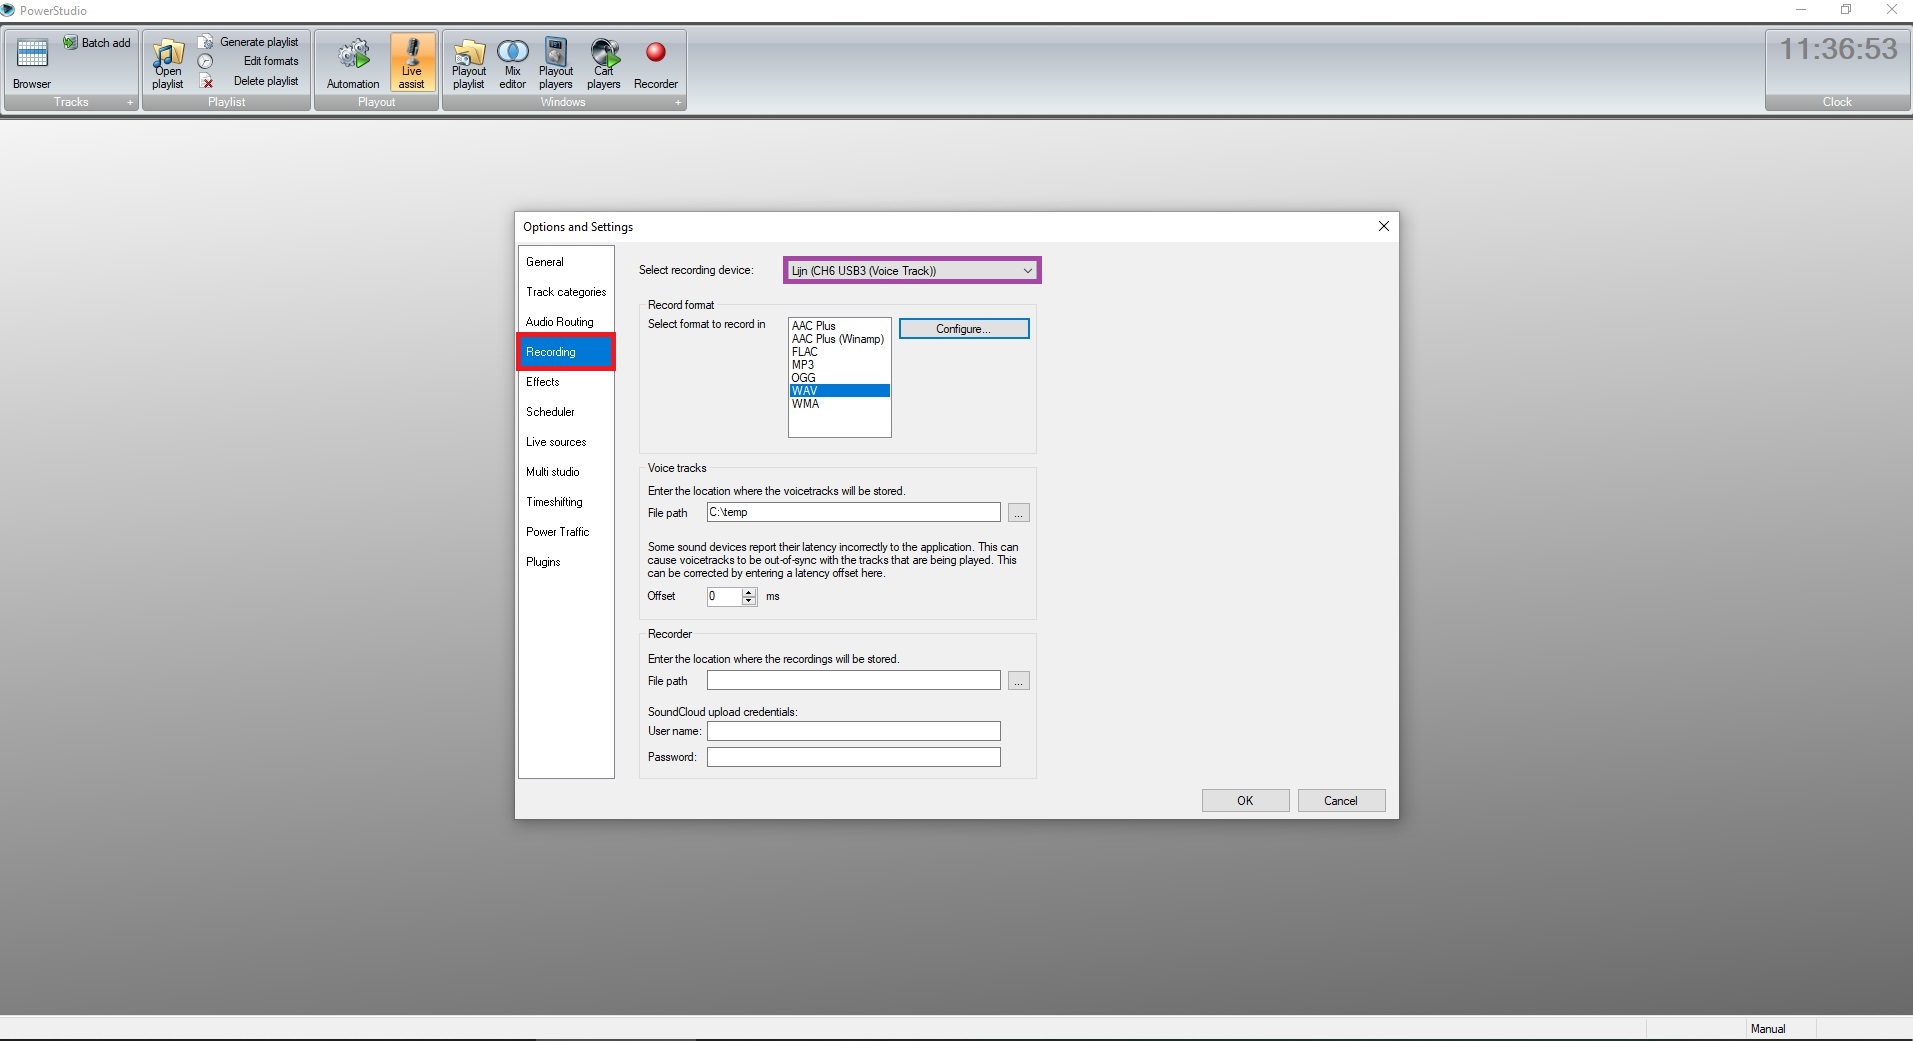The image size is (1913, 1041).
Task: Expand the Windows ribbon group options
Action: tap(678, 103)
